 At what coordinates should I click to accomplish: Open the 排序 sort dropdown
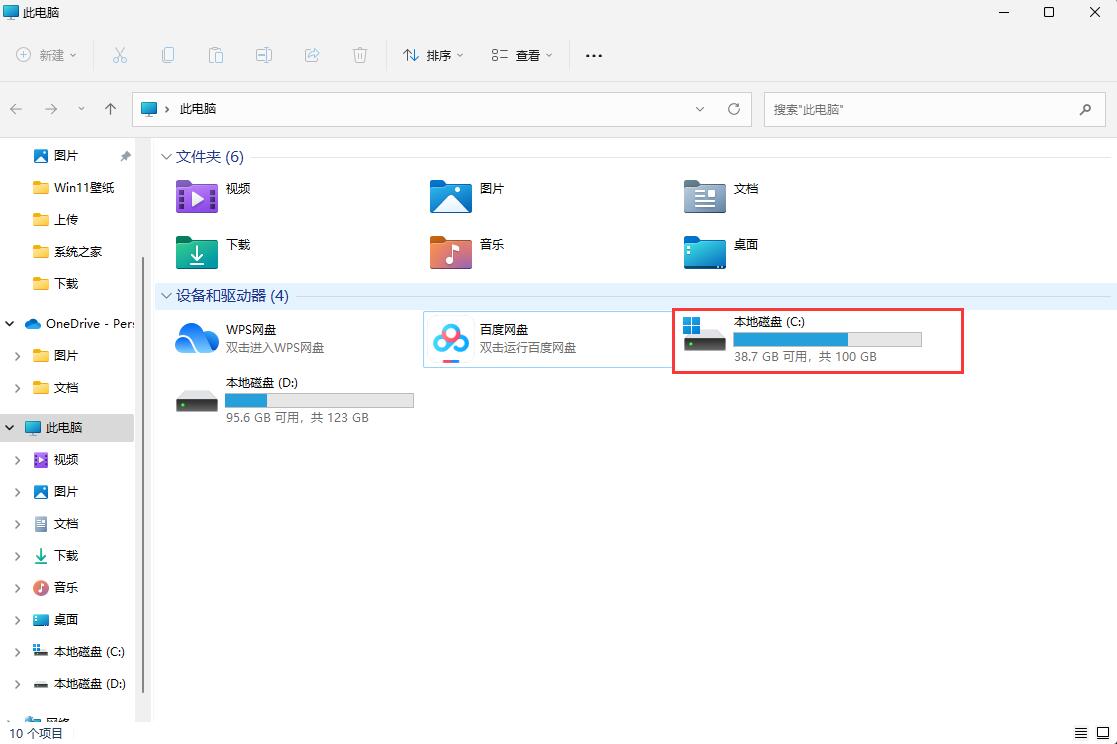coord(432,55)
